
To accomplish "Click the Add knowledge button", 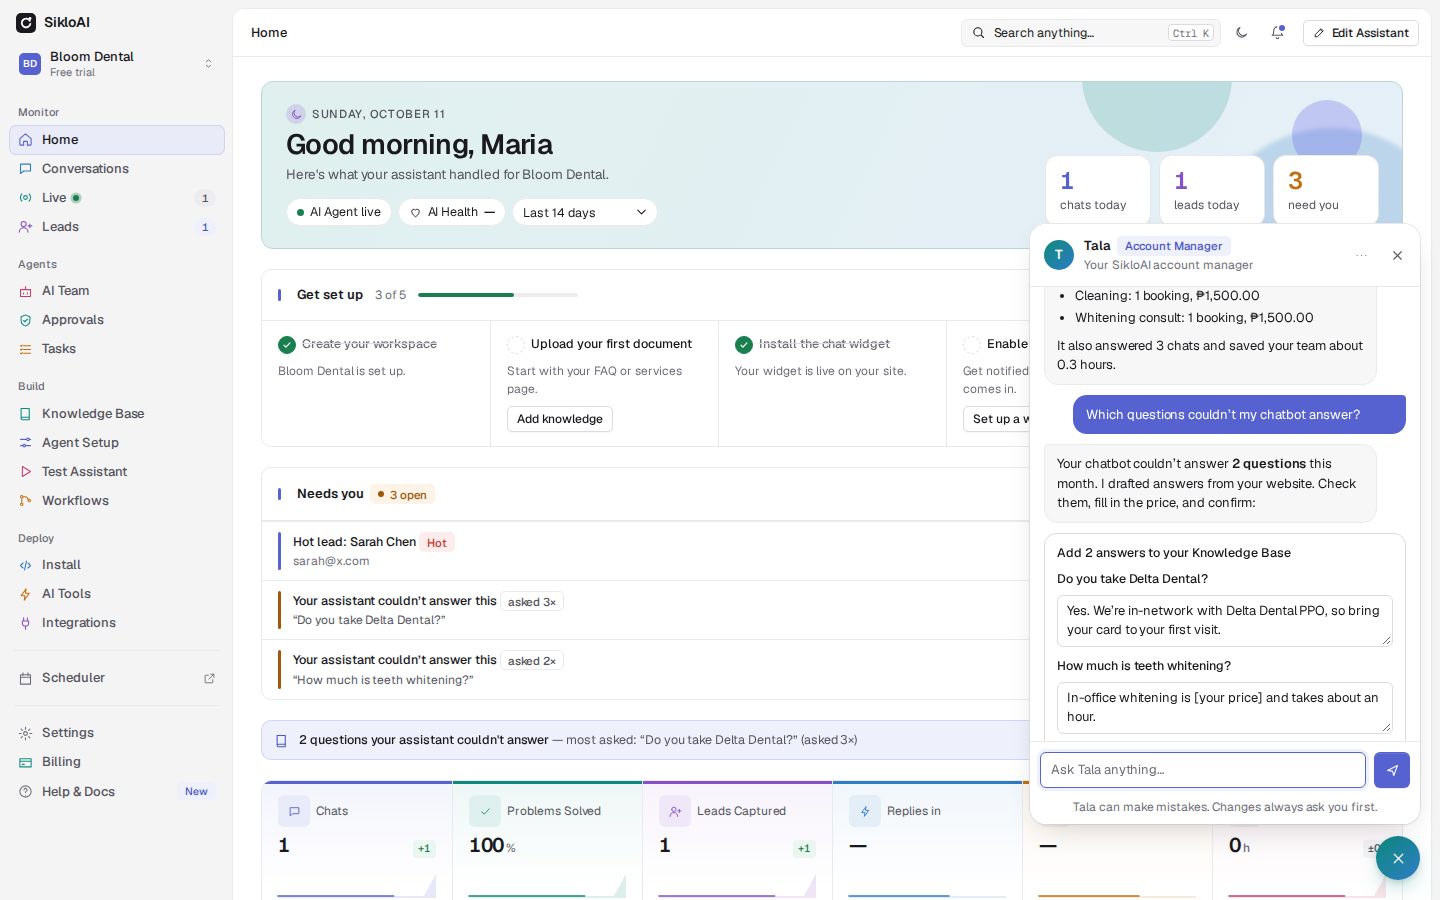I will pyautogui.click(x=560, y=419).
